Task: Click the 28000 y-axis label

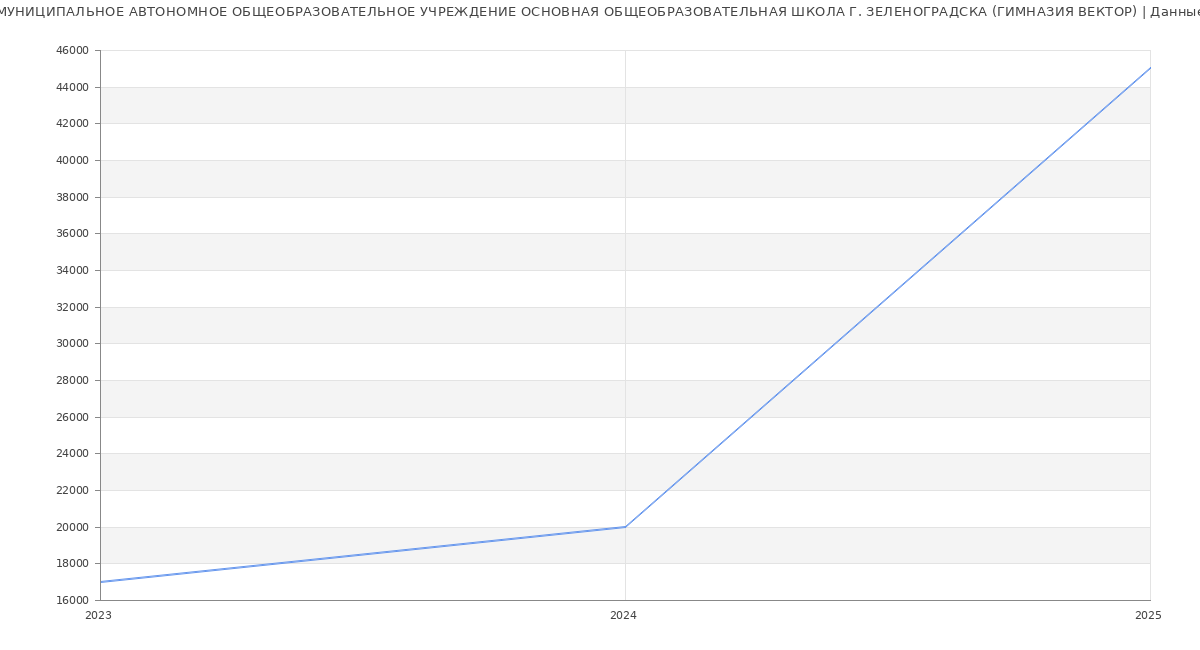Action: [72, 380]
